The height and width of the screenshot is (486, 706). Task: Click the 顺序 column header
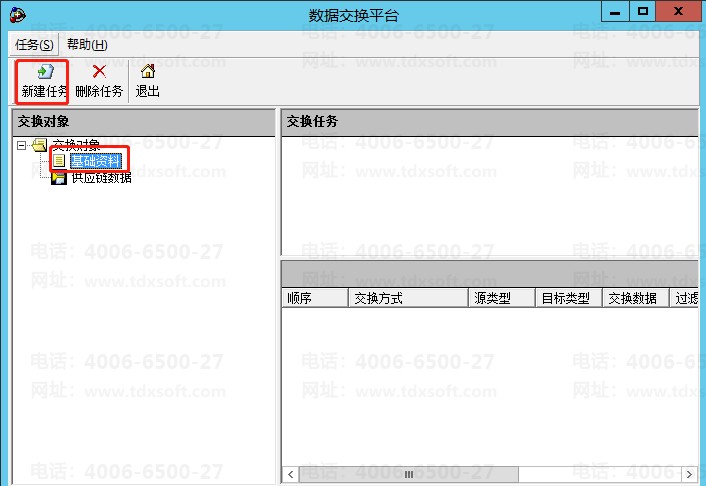click(x=315, y=298)
